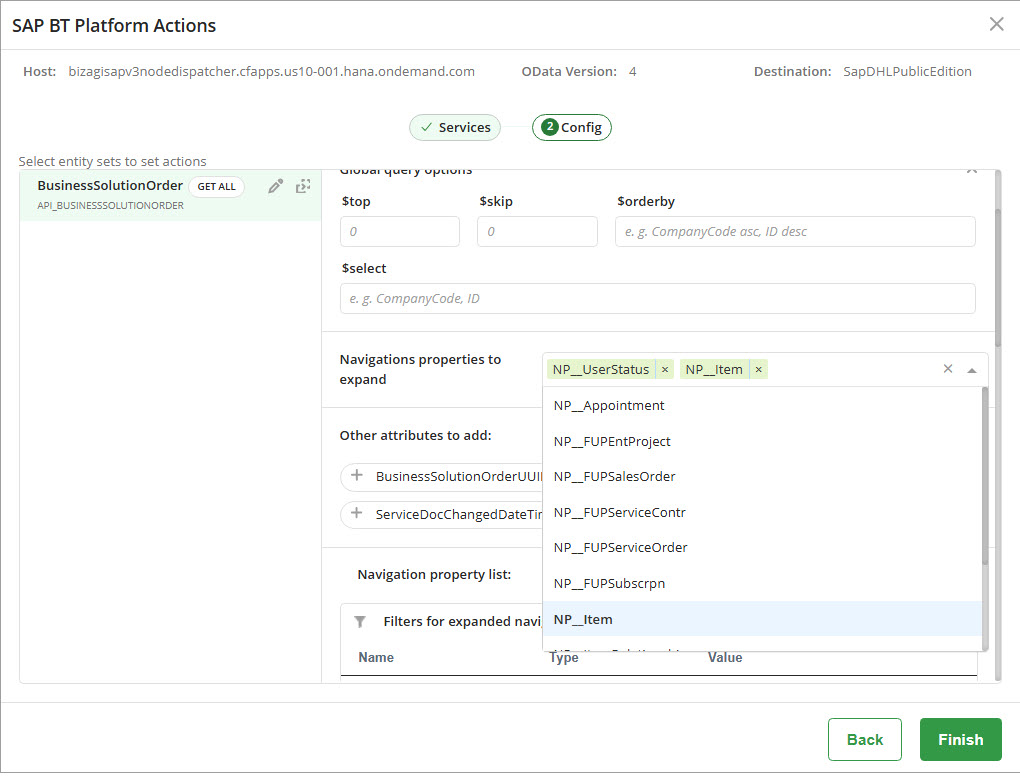Pick NP__FUPServiceContr option
This screenshot has height=780, width=1020.
click(762, 512)
